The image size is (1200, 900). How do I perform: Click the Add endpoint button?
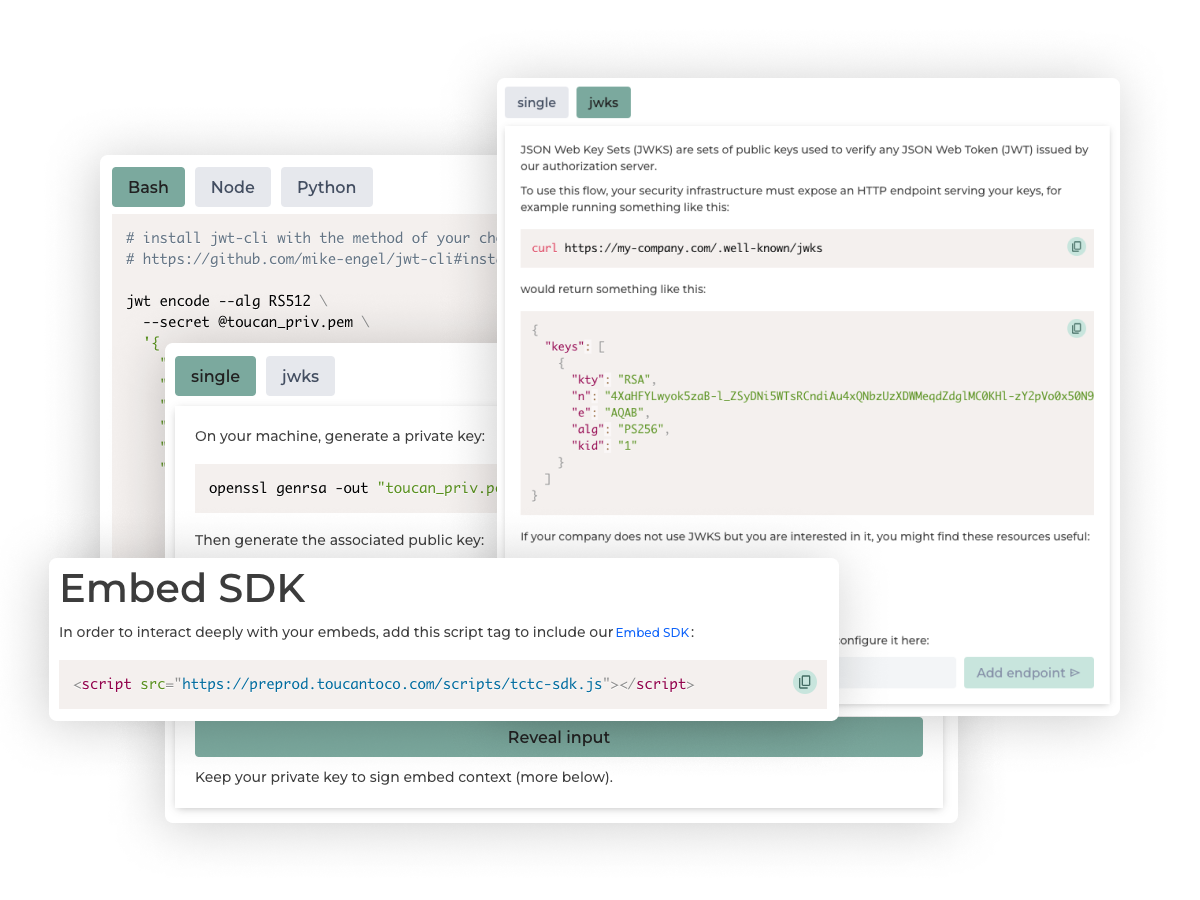click(x=1028, y=673)
